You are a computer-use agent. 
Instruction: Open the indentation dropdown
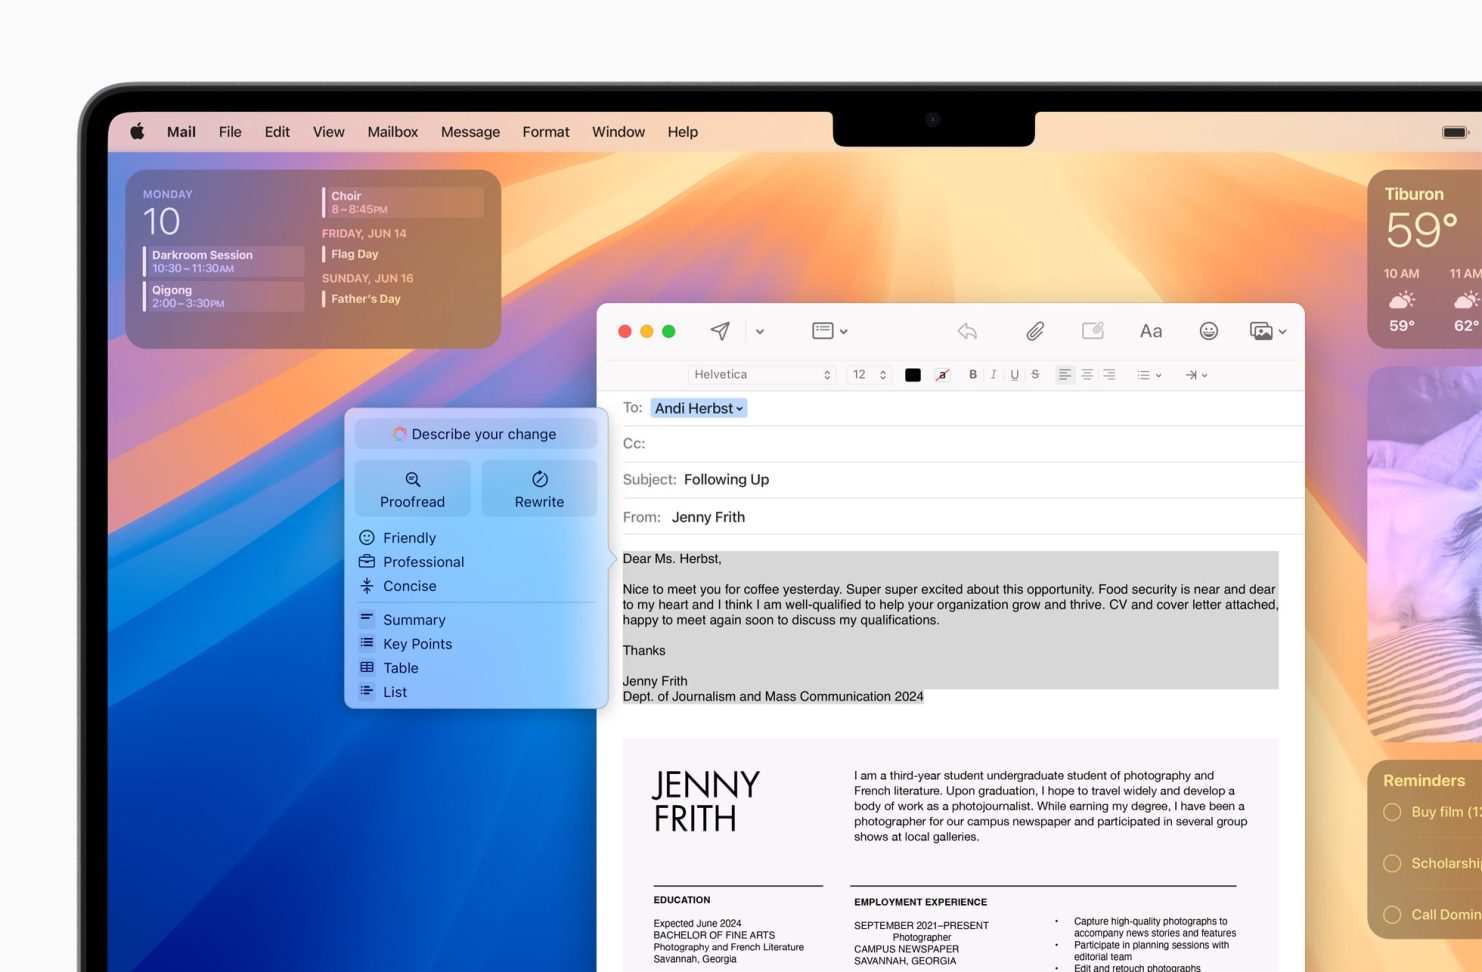1196,375
